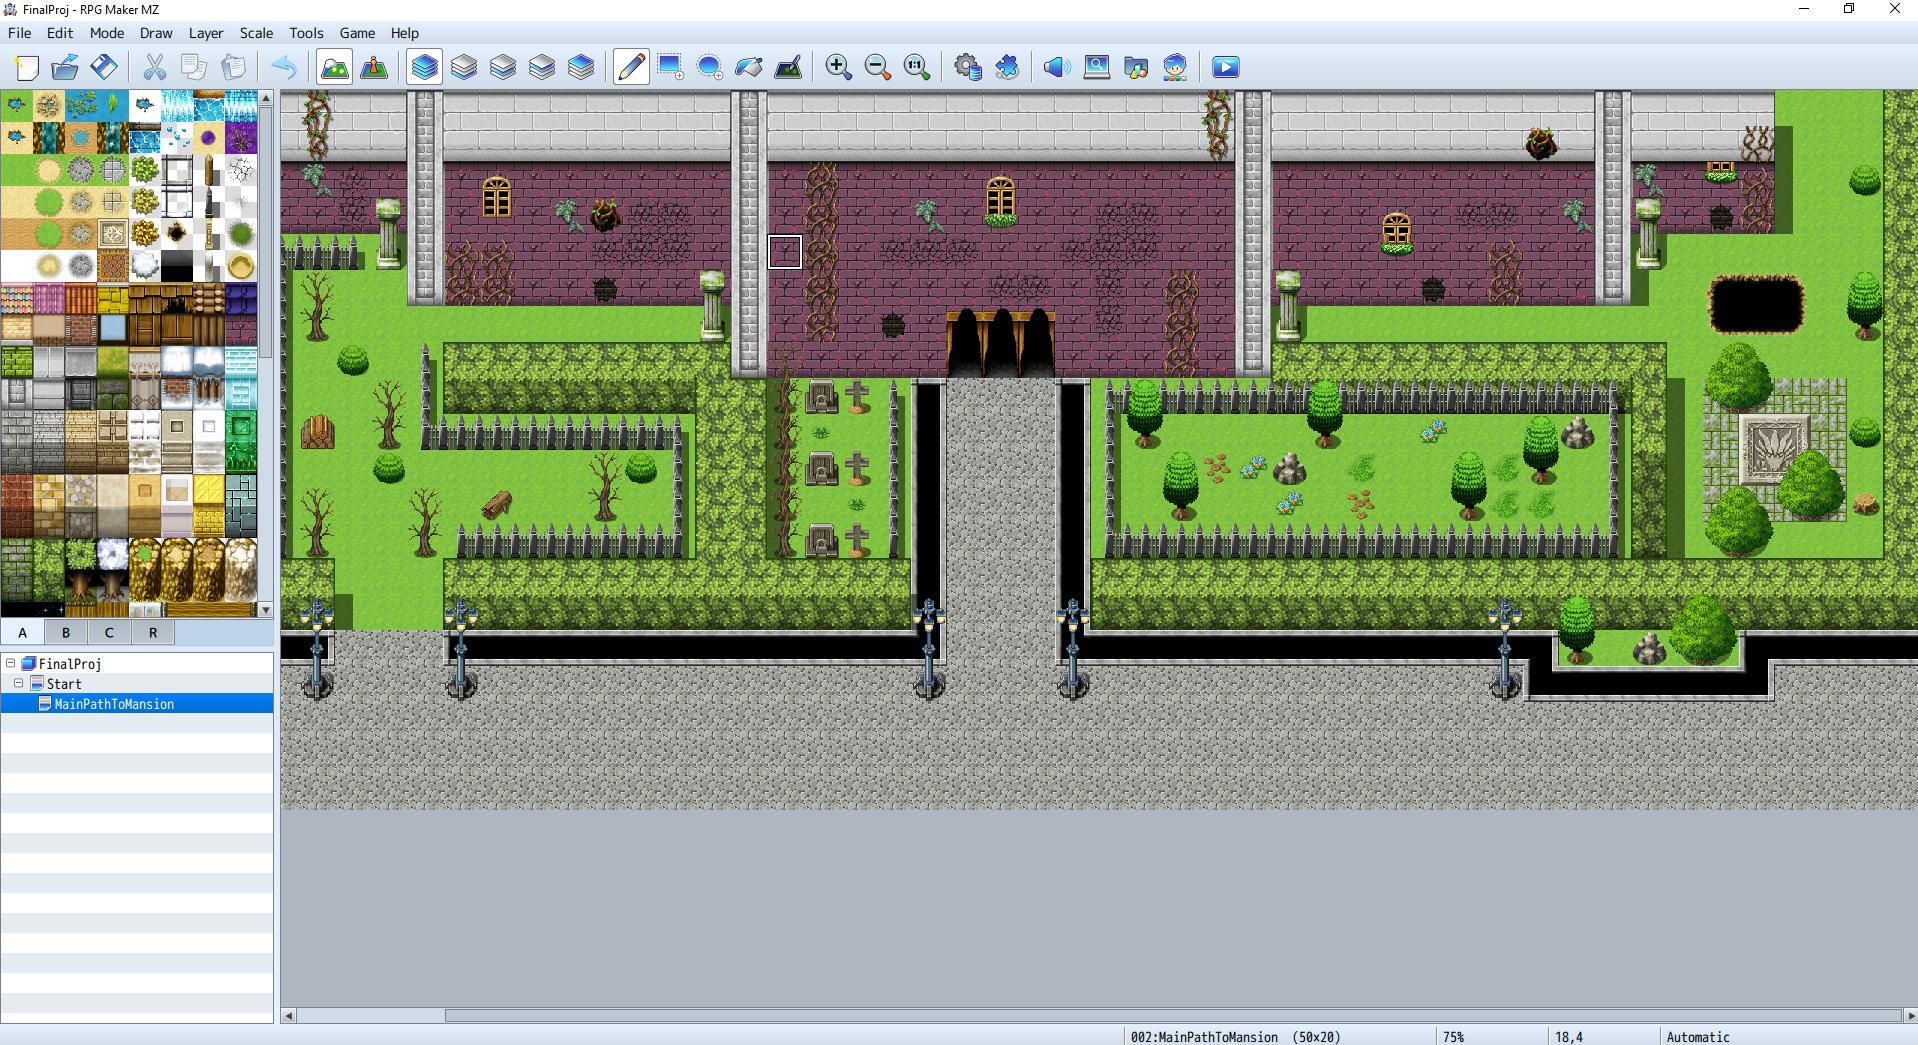Image resolution: width=1918 pixels, height=1045 pixels.
Task: Click the Zoom In magnifier
Action: coord(838,67)
